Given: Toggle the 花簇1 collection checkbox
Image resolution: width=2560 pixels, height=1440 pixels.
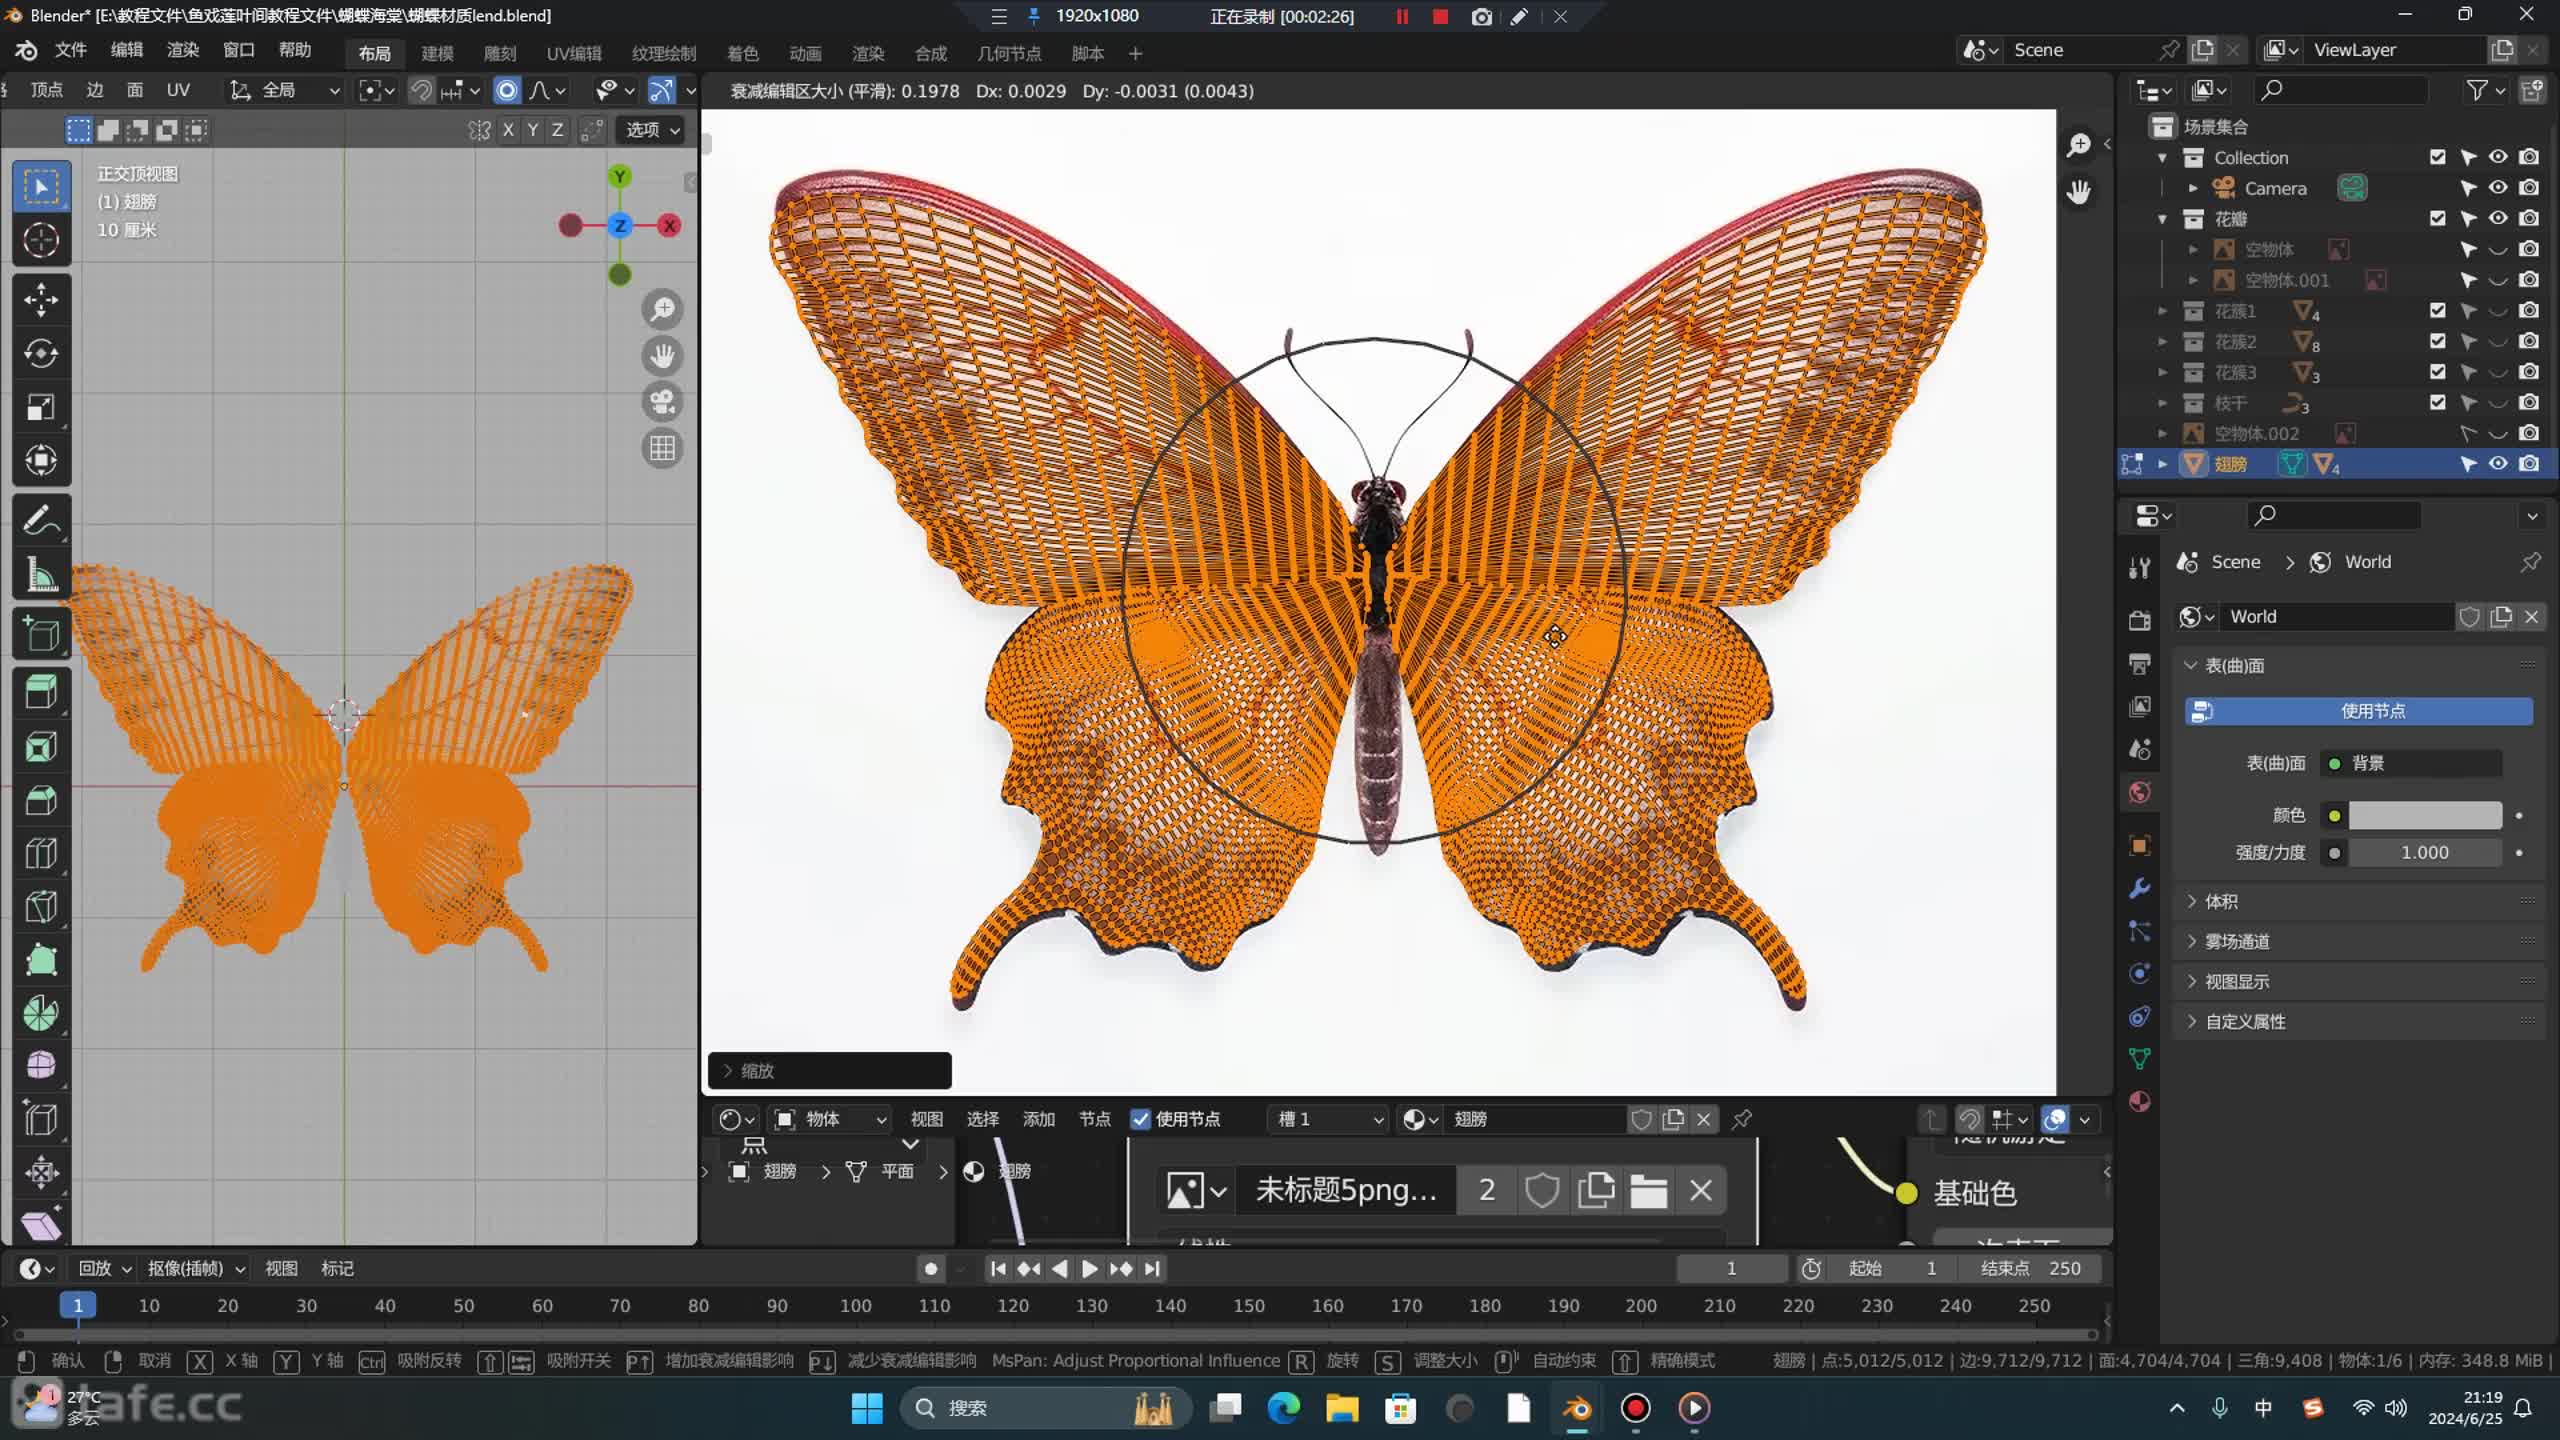Looking at the screenshot, I should [x=2438, y=310].
